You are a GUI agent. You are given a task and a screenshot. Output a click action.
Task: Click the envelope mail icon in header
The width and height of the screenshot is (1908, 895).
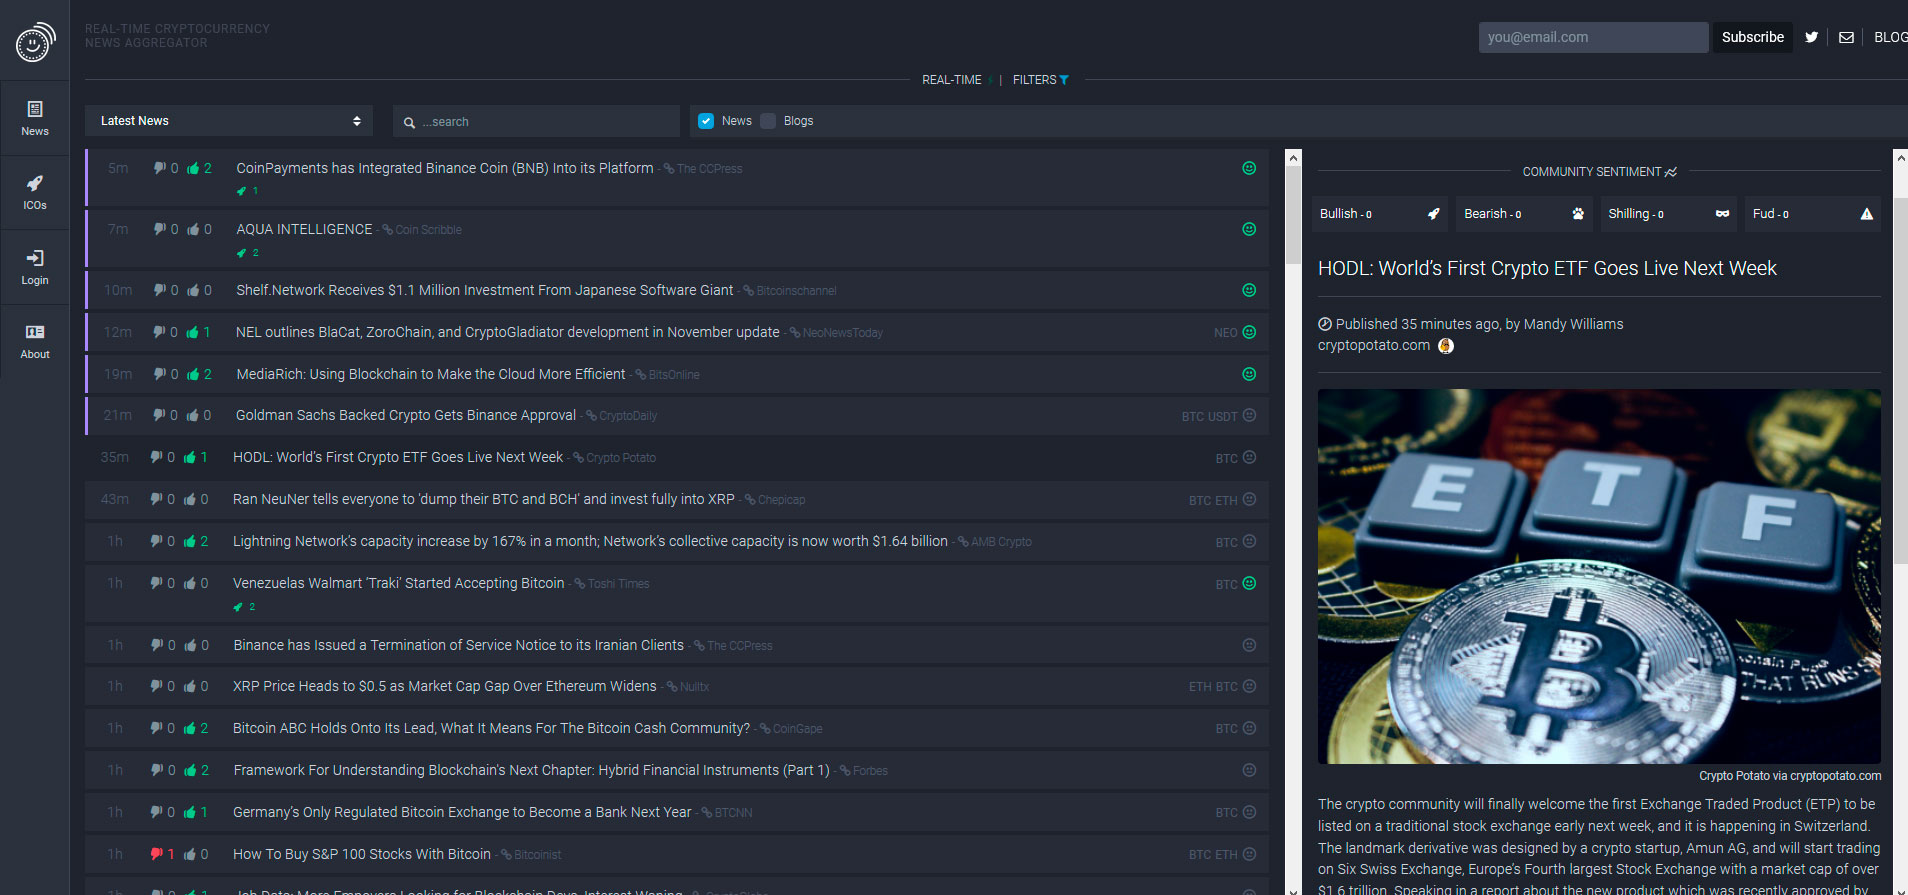(x=1846, y=37)
